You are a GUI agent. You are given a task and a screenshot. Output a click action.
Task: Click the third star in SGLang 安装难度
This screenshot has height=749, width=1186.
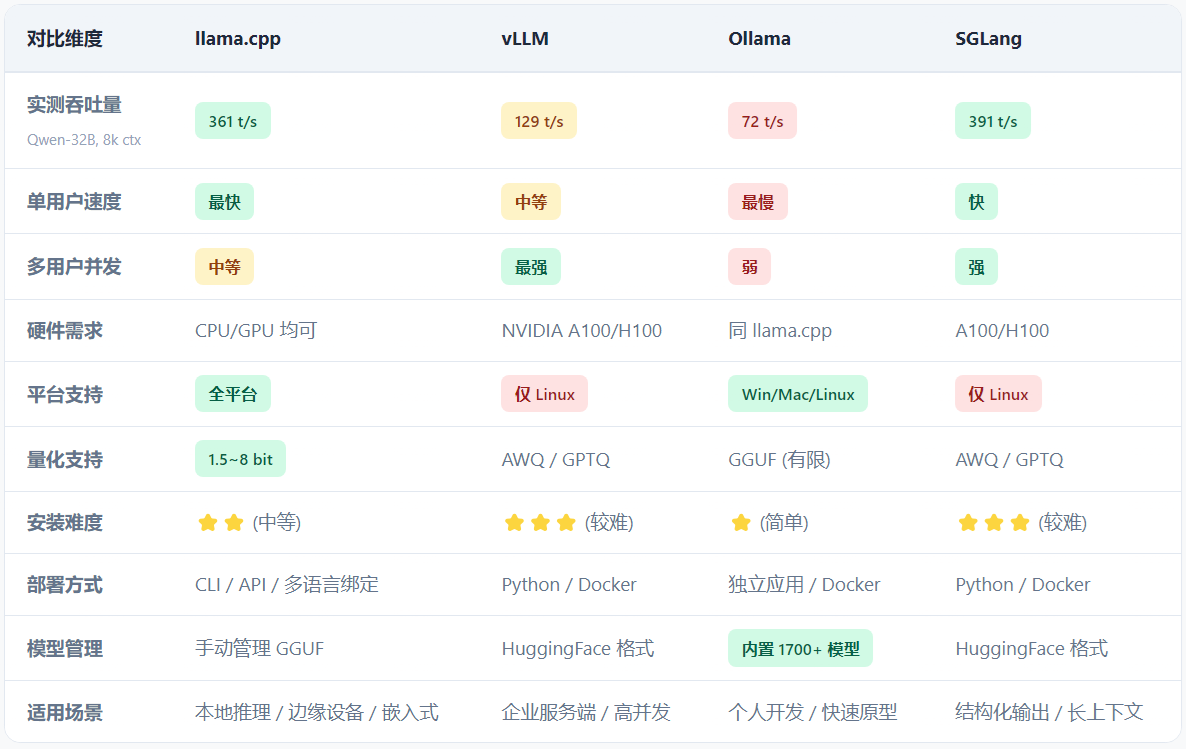(x=1020, y=522)
